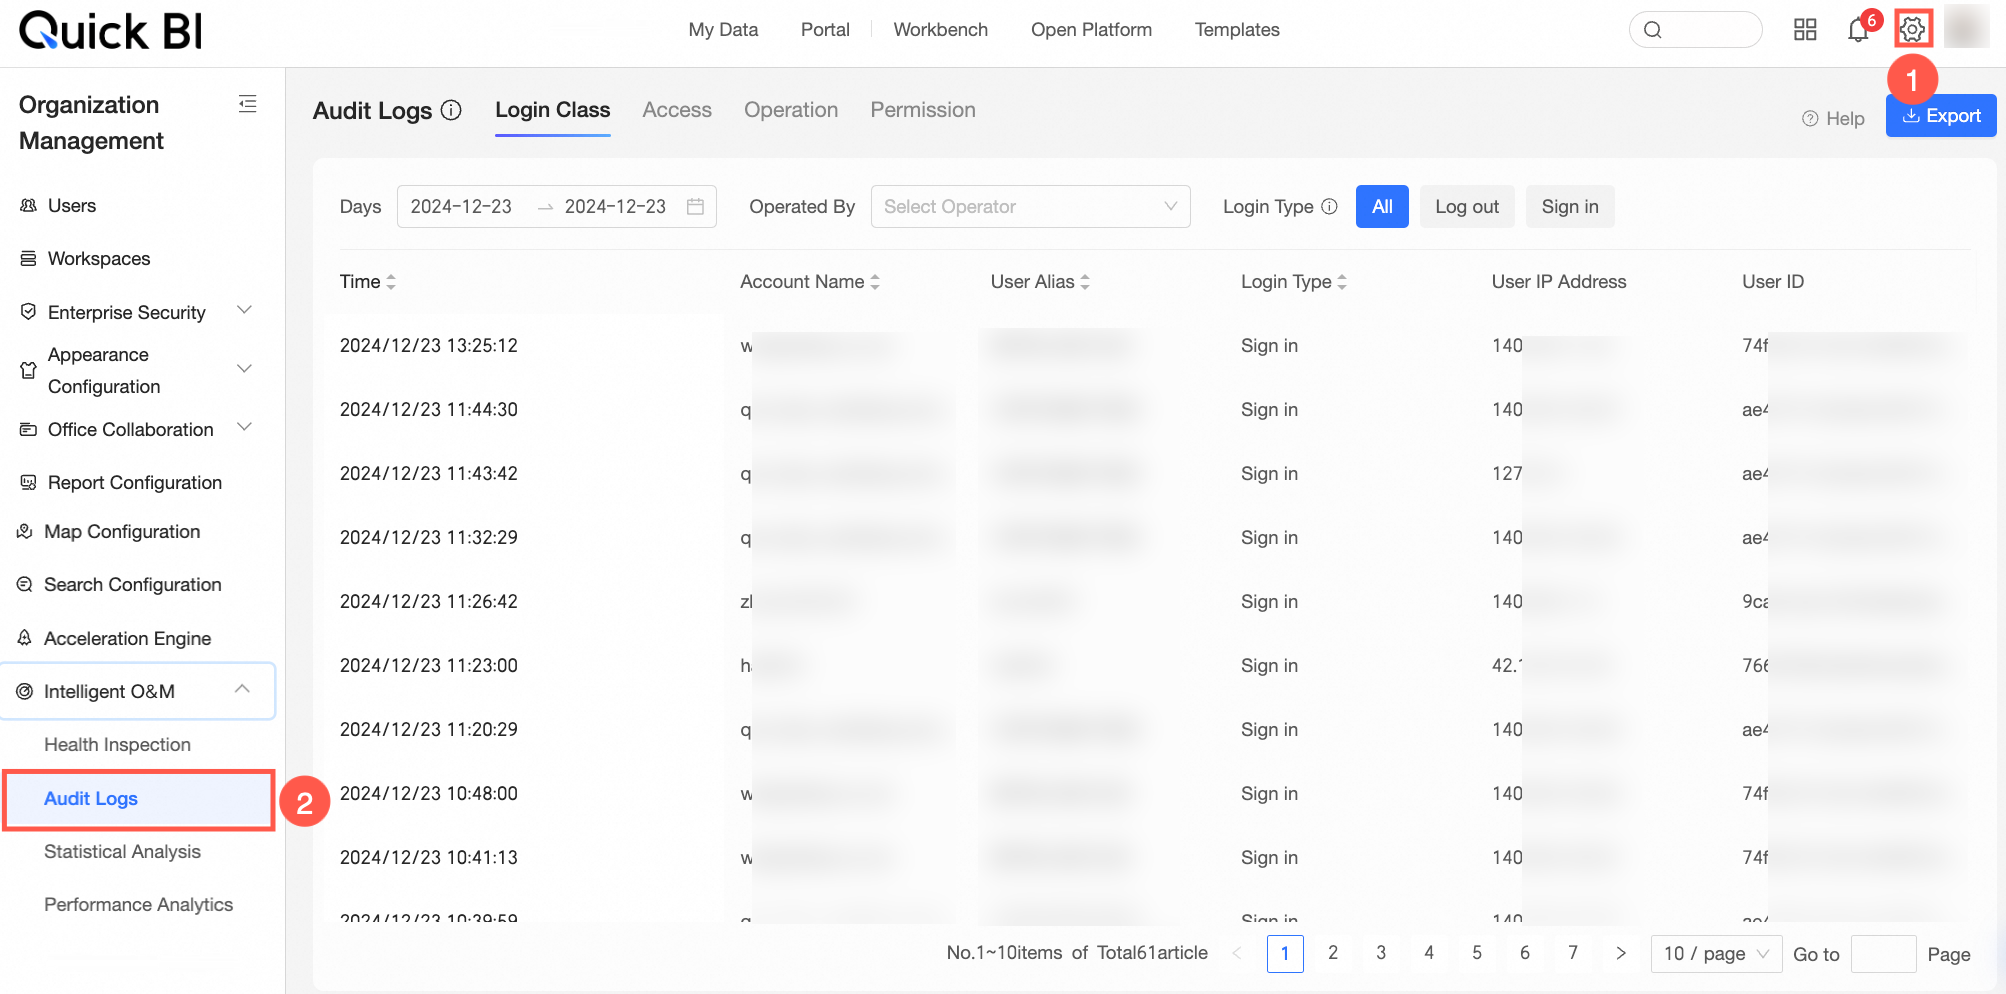Export the audit logs

pyautogui.click(x=1941, y=115)
